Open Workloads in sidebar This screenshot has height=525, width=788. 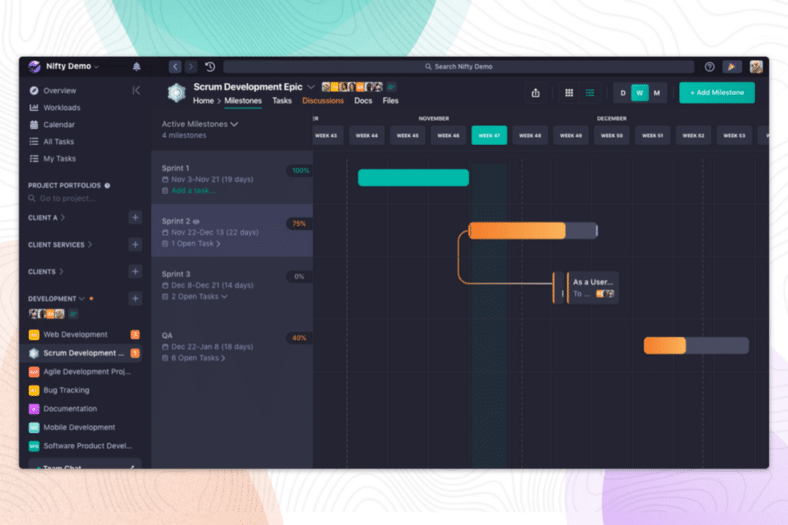pos(61,108)
